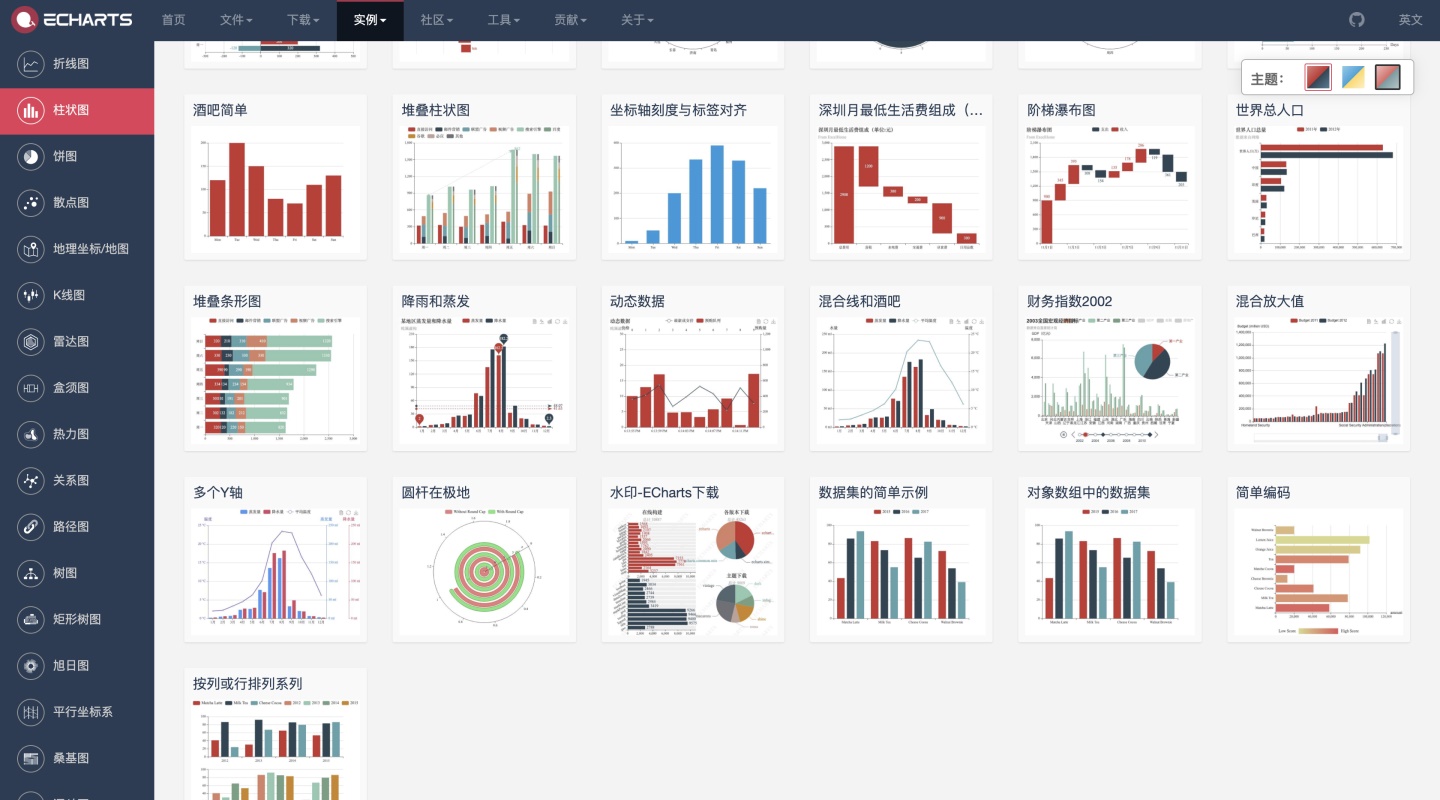The image size is (1440, 800).
Task: Choose the red and dark theme swatch
Action: [1318, 77]
